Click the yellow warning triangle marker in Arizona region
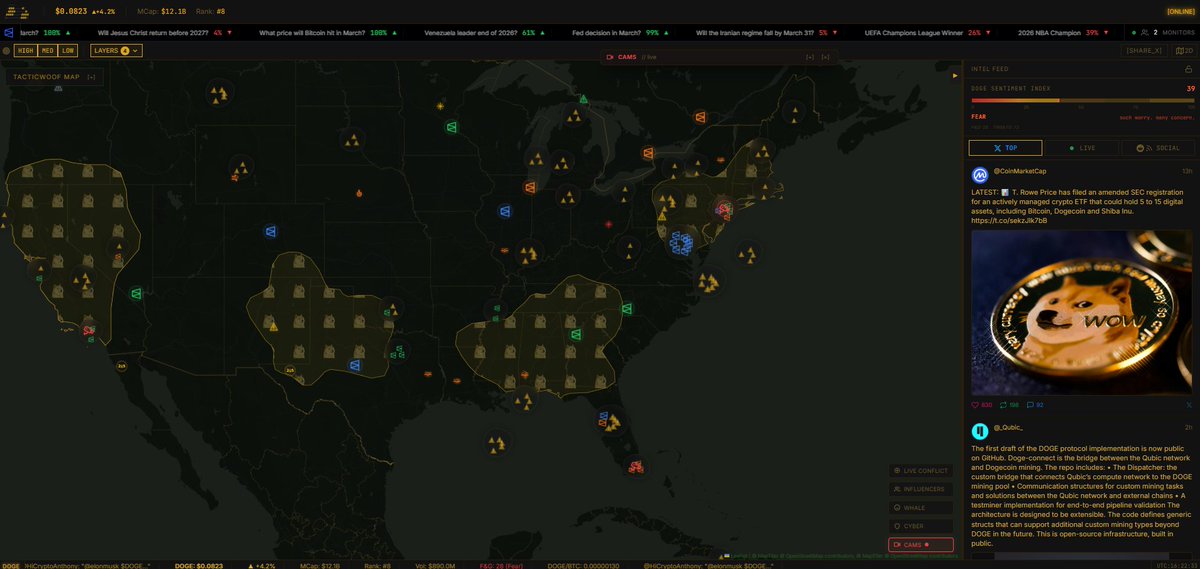Screen dimensions: 1200x569 point(273,326)
